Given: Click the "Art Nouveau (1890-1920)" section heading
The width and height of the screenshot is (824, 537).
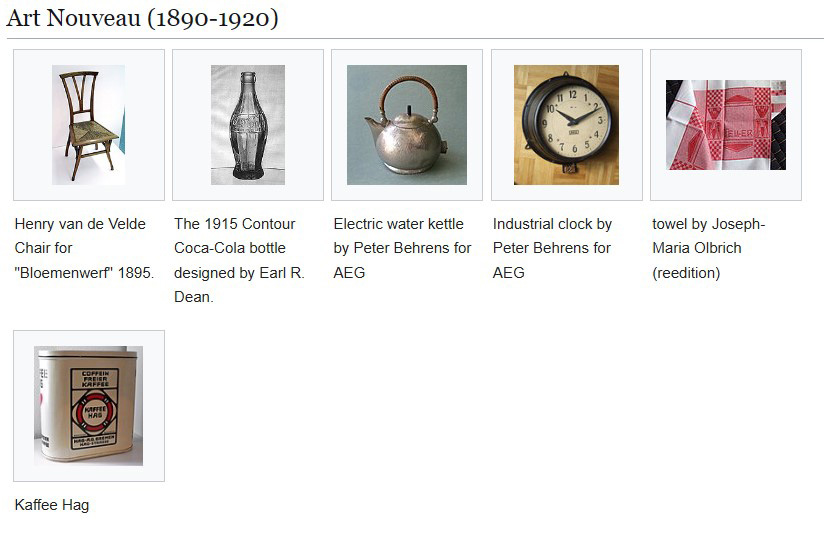Looking at the screenshot, I should click(x=142, y=18).
